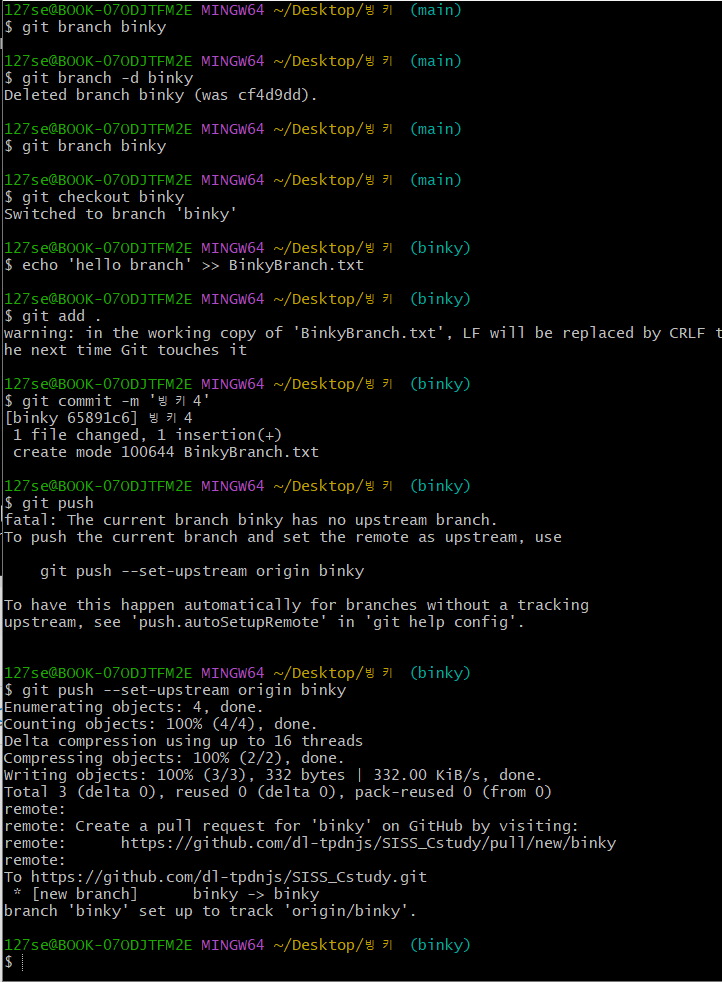722x982 pixels.
Task: Open the GitHub pull request URL for binky
Action: point(368,843)
